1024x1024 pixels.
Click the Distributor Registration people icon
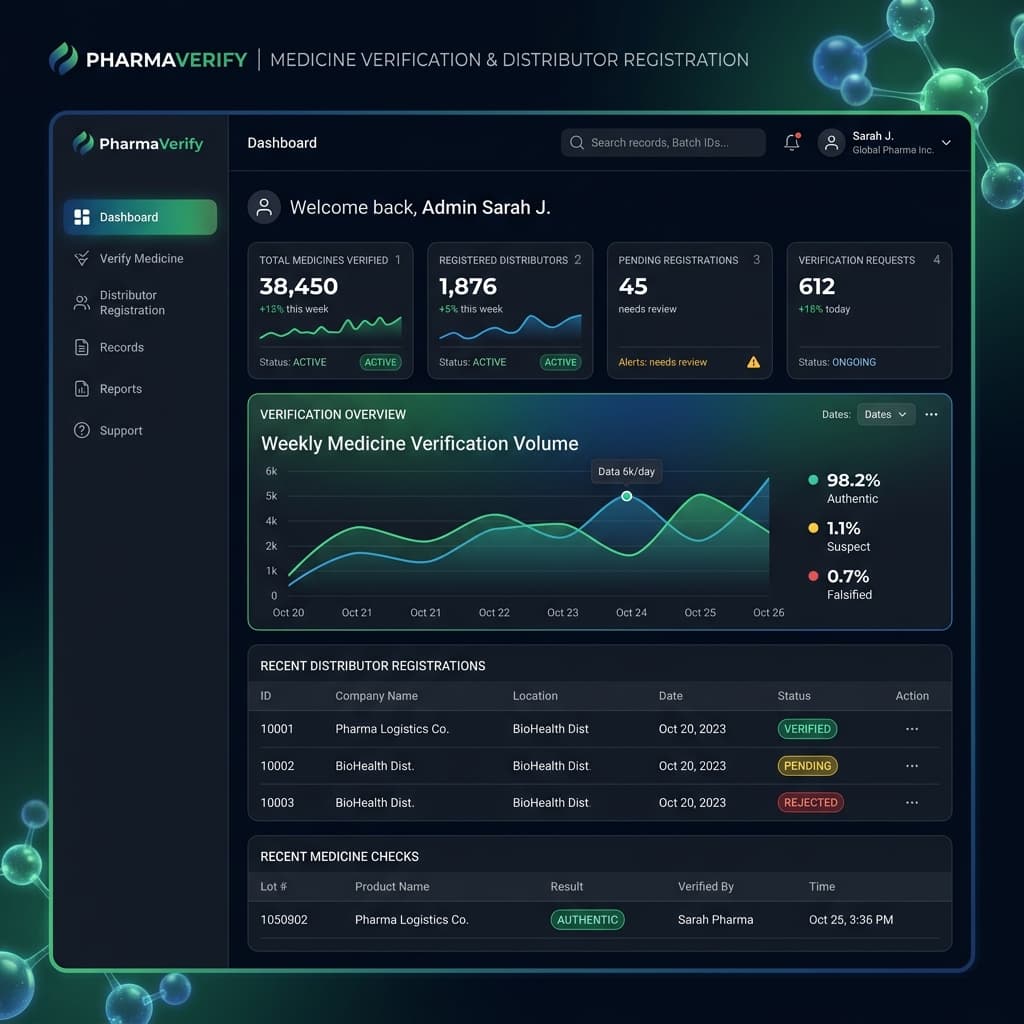[x=82, y=303]
